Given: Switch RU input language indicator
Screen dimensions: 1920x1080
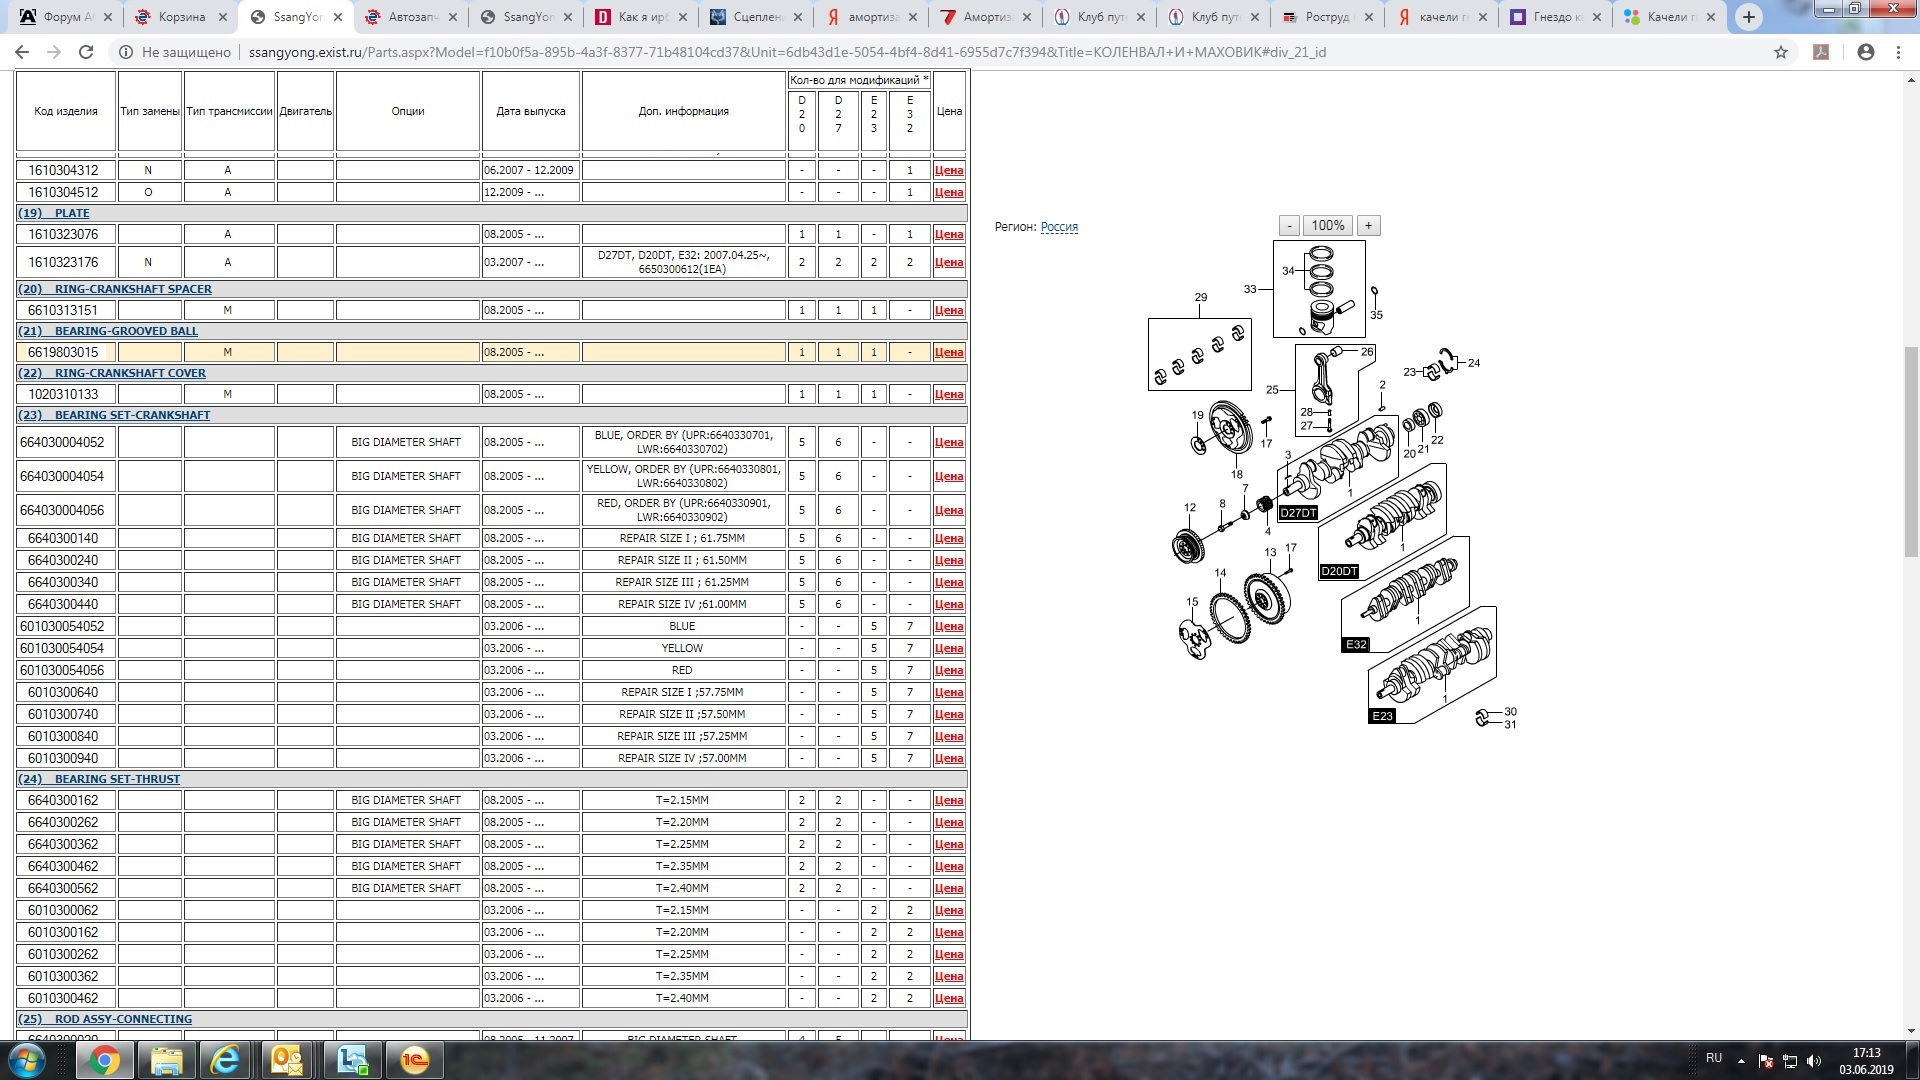Looking at the screenshot, I should pyautogui.click(x=1714, y=1058).
